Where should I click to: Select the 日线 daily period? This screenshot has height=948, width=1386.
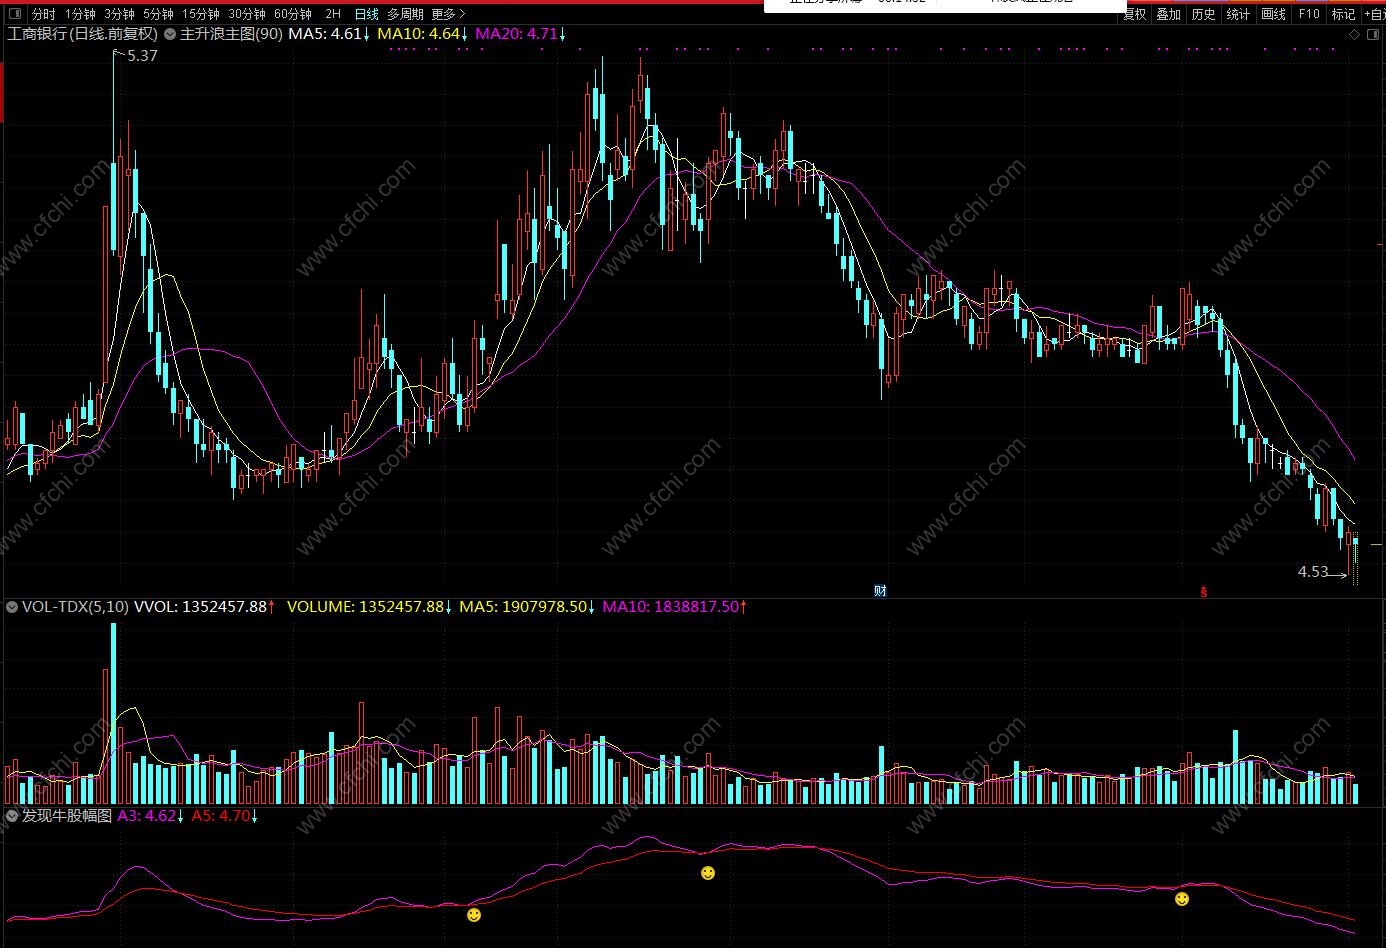(x=367, y=14)
